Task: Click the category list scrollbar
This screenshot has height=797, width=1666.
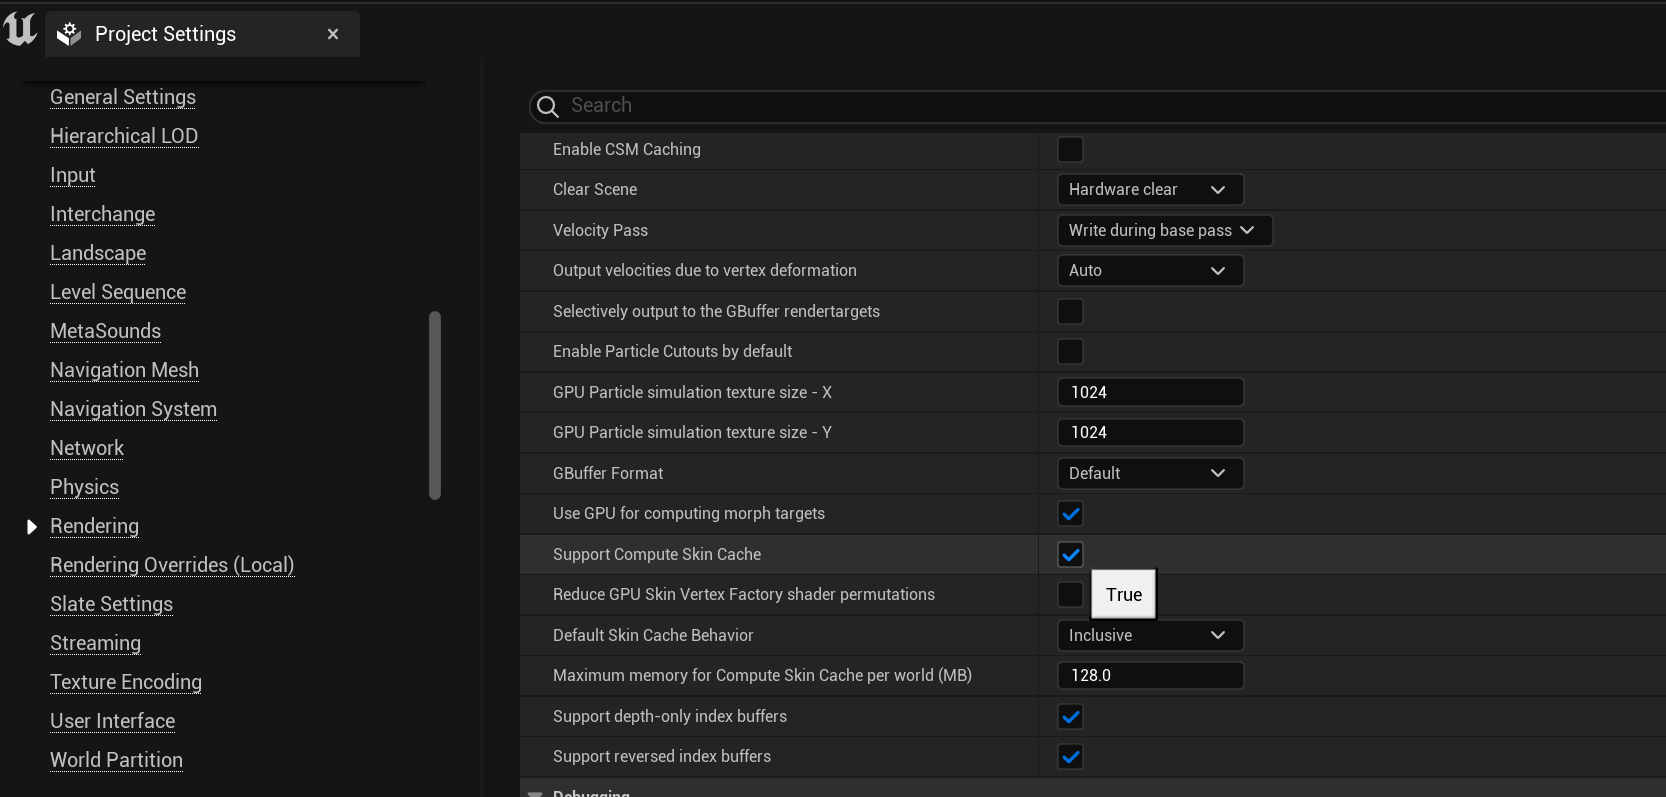Action: [435, 405]
